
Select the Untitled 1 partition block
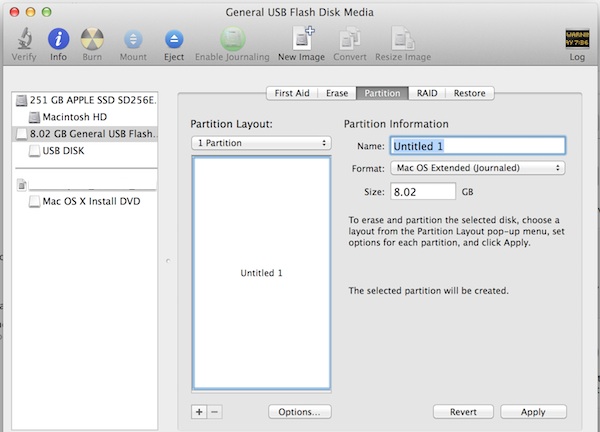(x=261, y=273)
